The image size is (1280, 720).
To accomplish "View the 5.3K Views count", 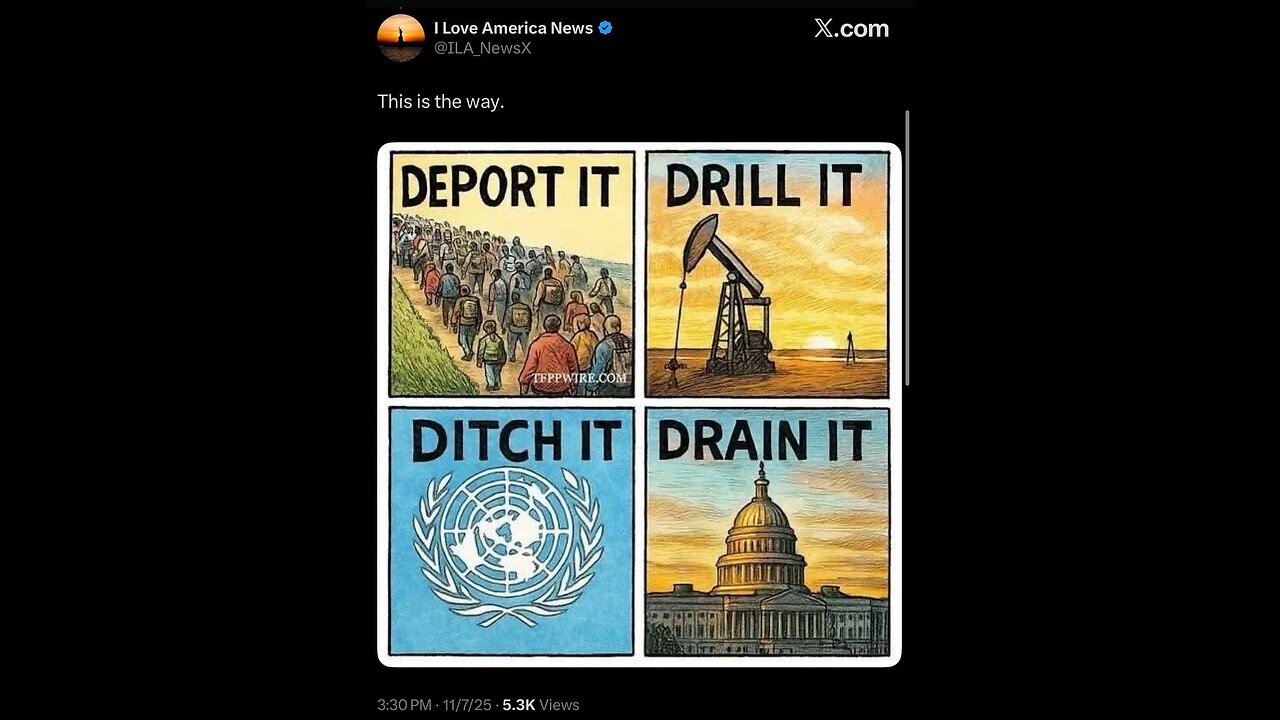I will point(541,705).
